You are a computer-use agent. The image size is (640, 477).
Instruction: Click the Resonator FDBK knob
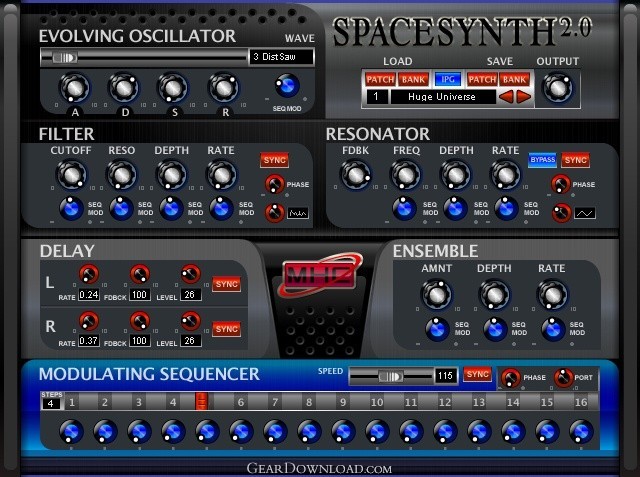tap(355, 175)
